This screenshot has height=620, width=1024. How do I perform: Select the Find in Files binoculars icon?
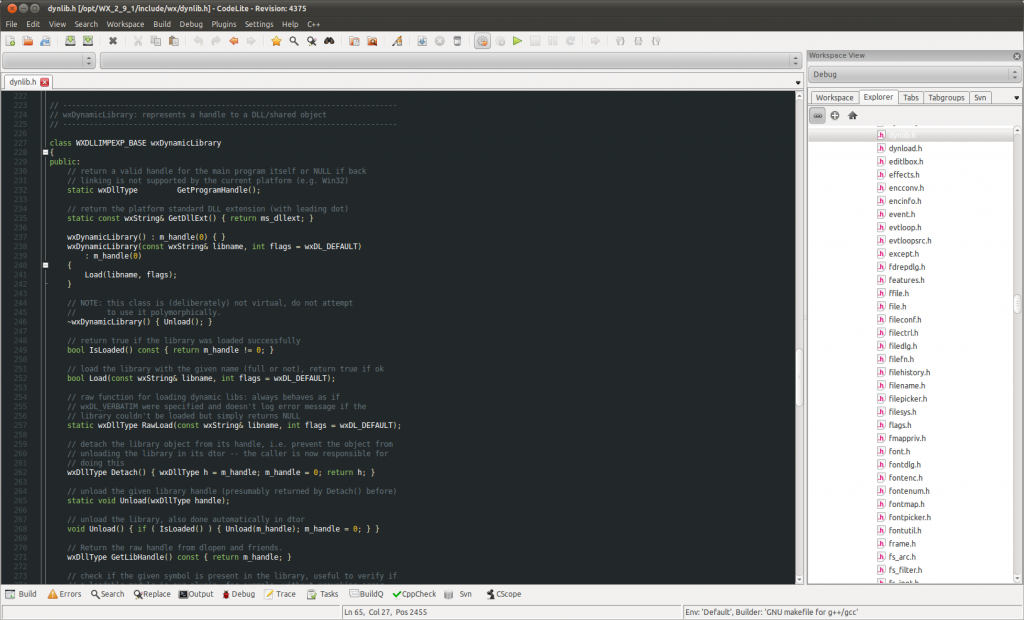(x=330, y=40)
